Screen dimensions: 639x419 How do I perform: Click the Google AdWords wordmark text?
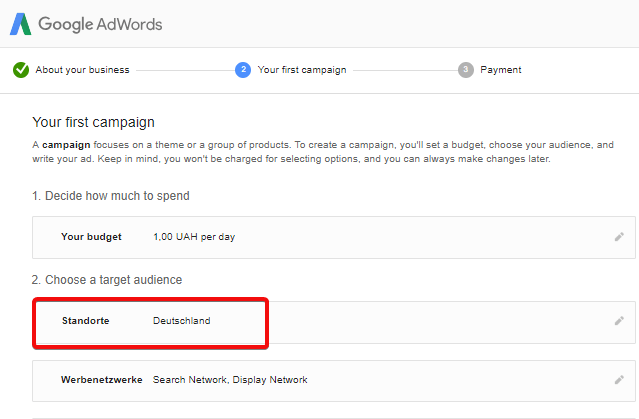pos(100,24)
